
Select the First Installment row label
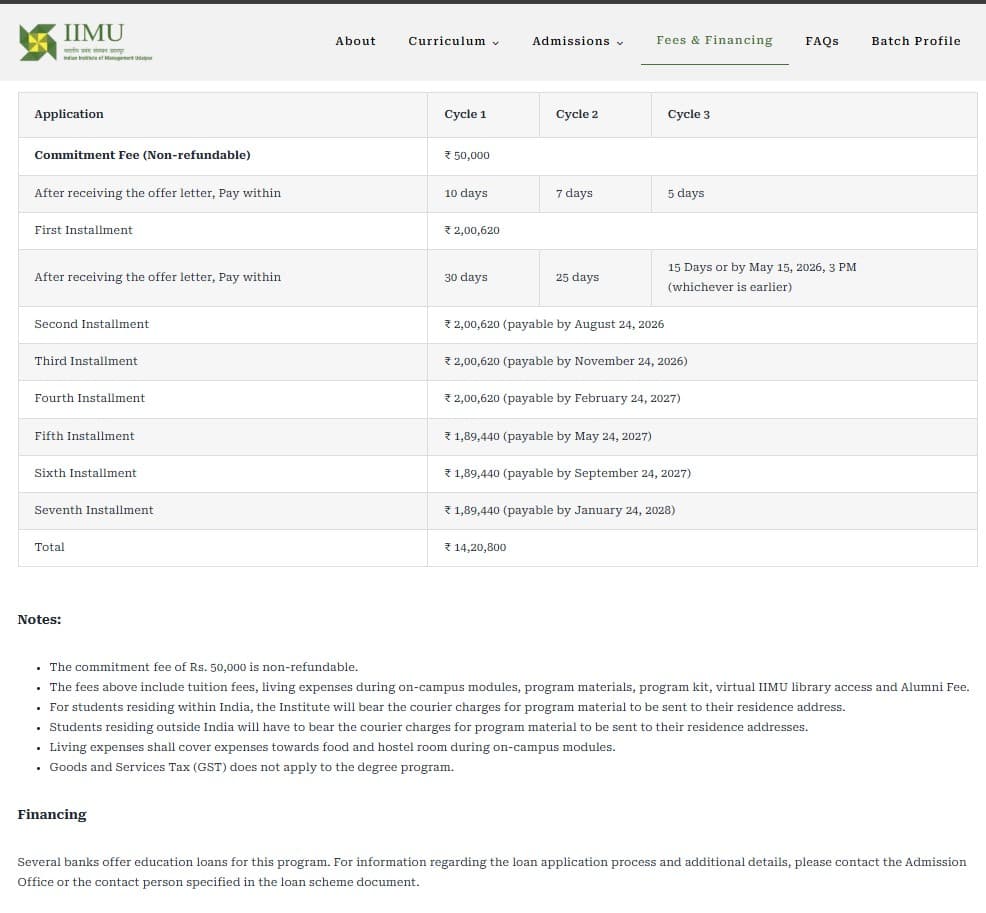pos(83,230)
